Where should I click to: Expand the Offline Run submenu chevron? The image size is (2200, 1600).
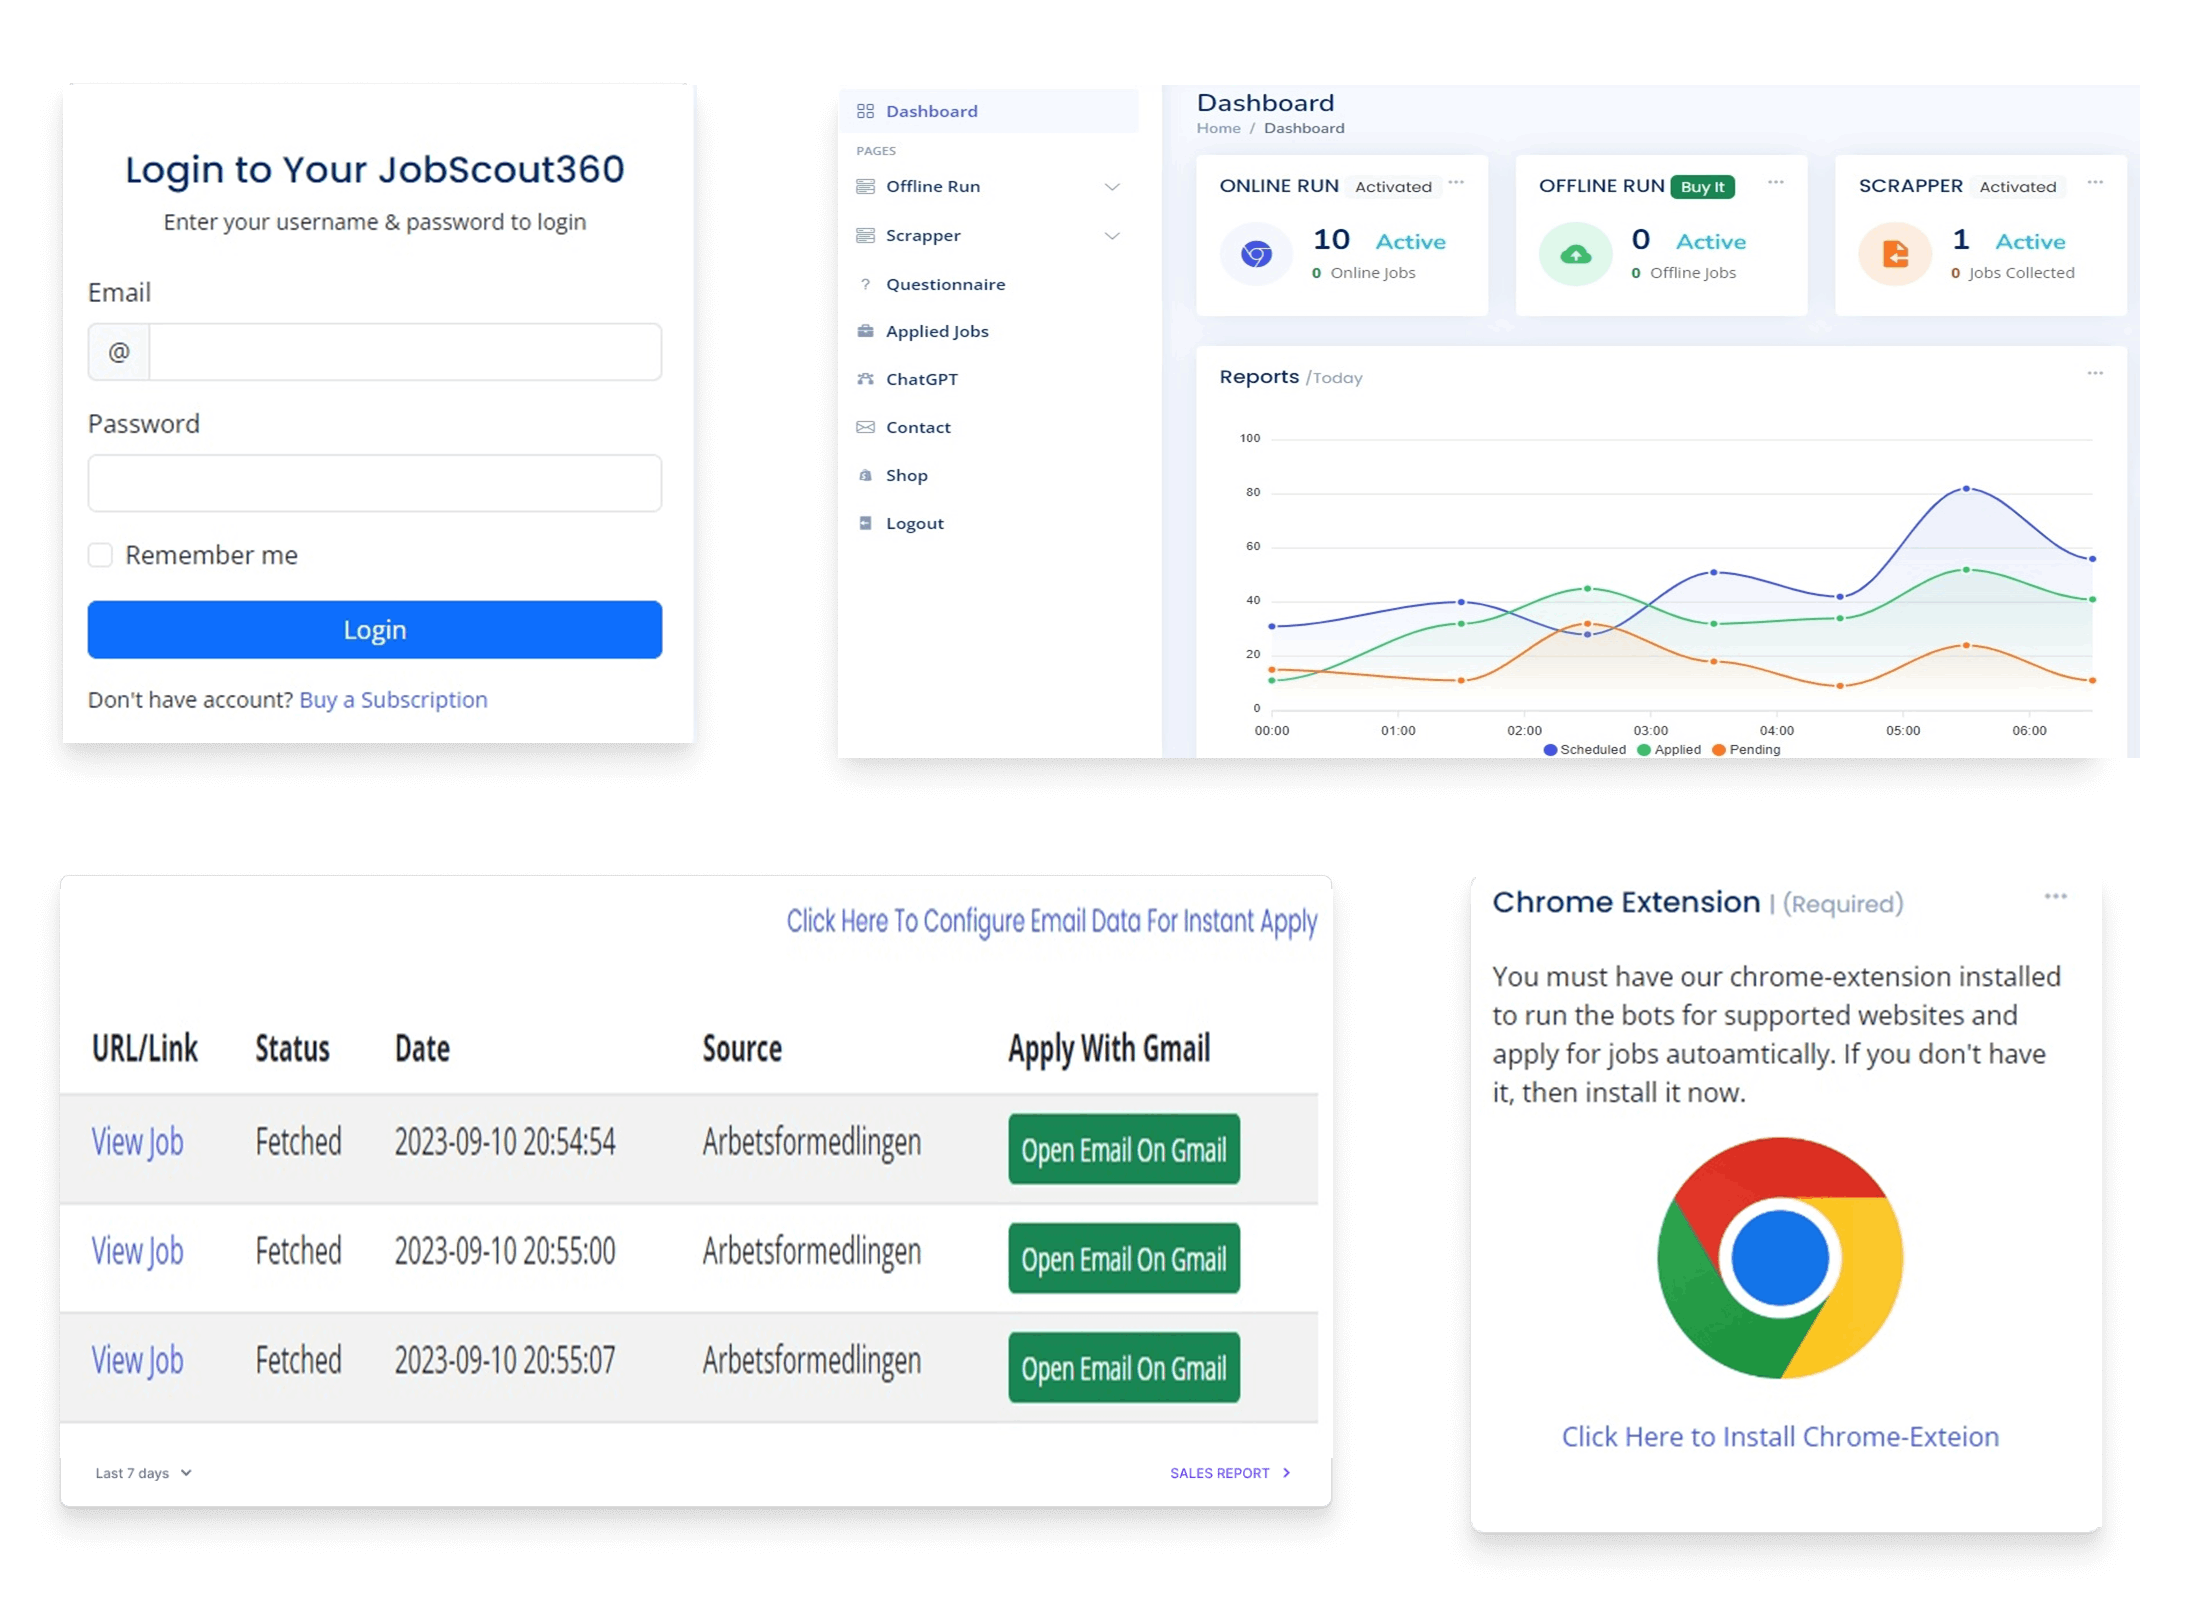(1113, 186)
